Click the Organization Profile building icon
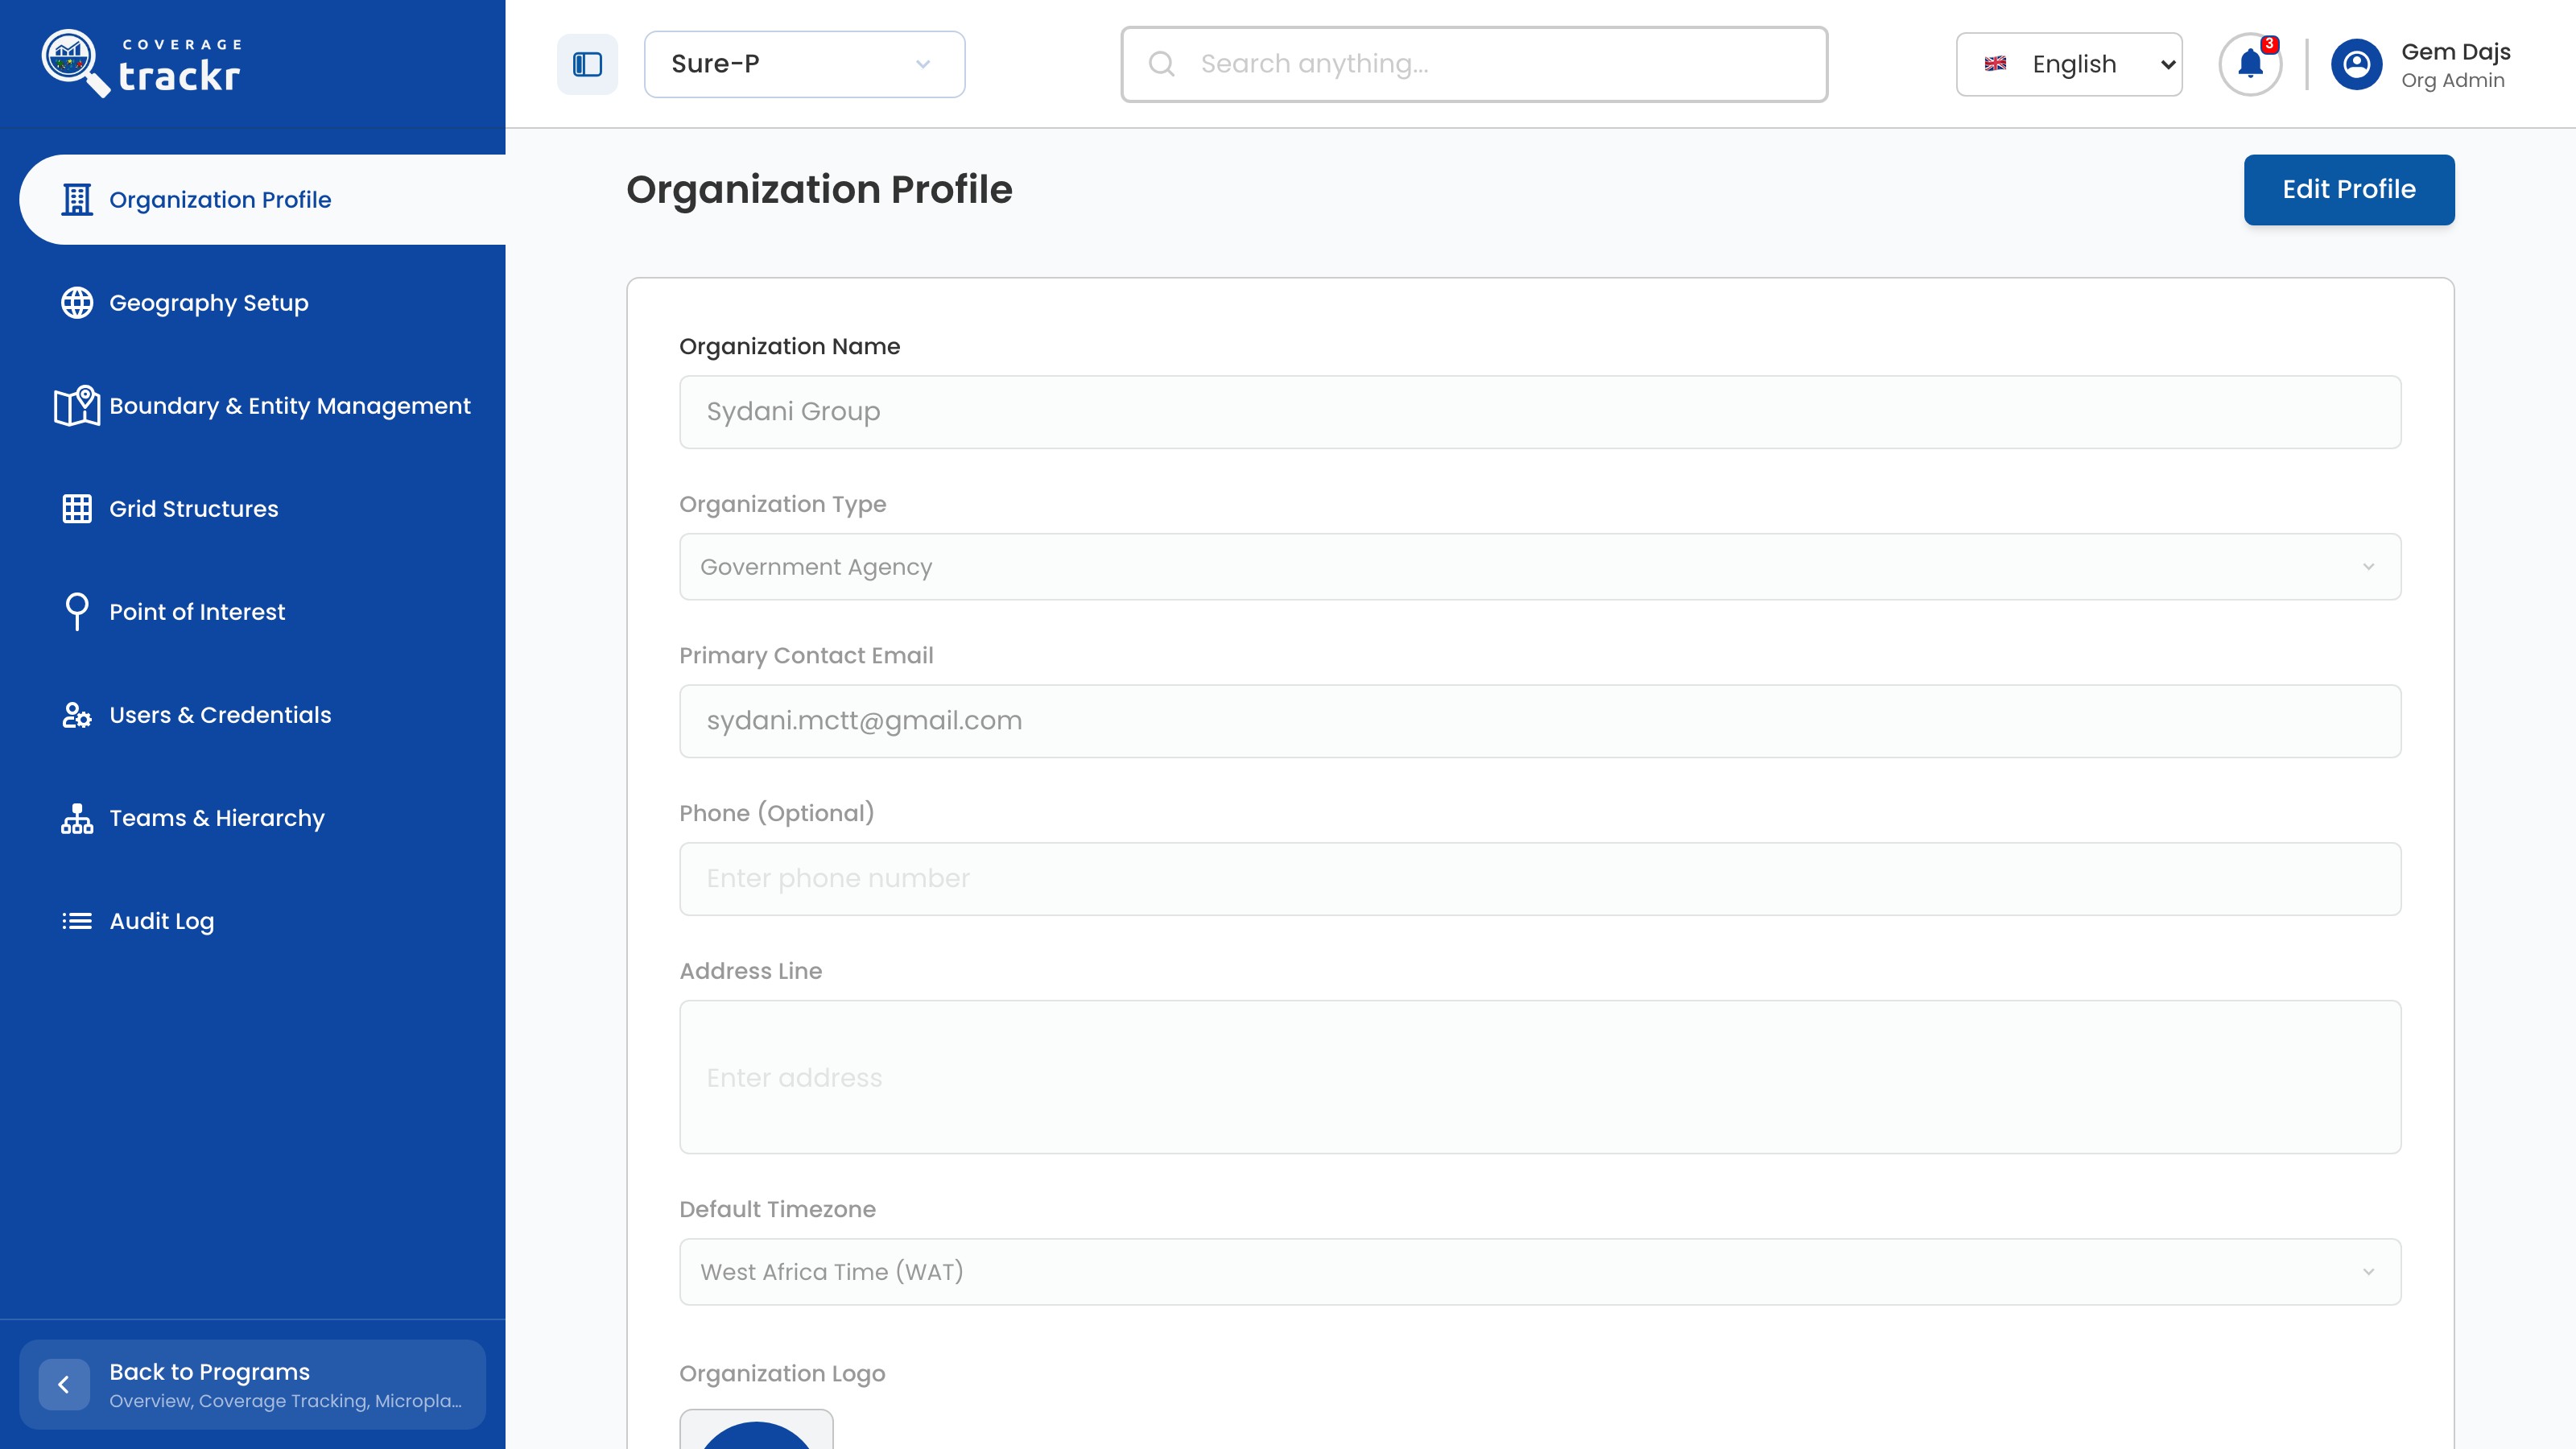Viewport: 2576px width, 1449px height. point(77,199)
